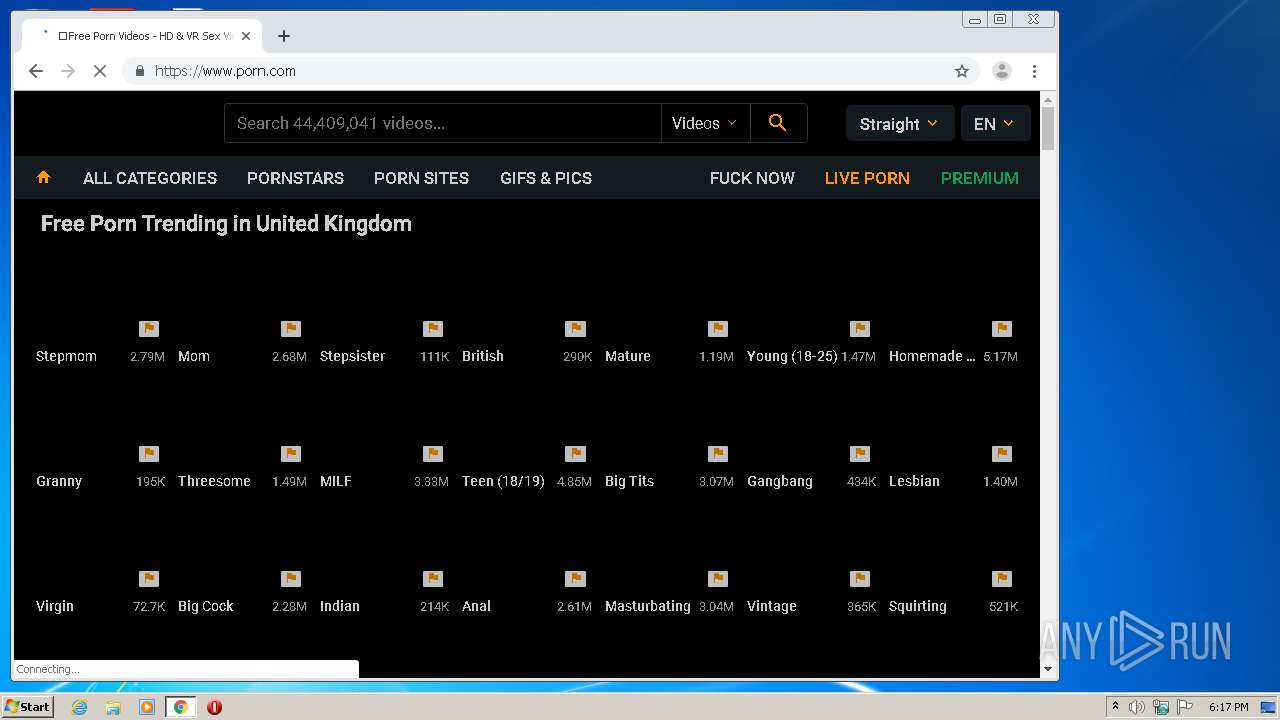Click the 290K count next to British
This screenshot has width=1280, height=720.
click(x=578, y=357)
